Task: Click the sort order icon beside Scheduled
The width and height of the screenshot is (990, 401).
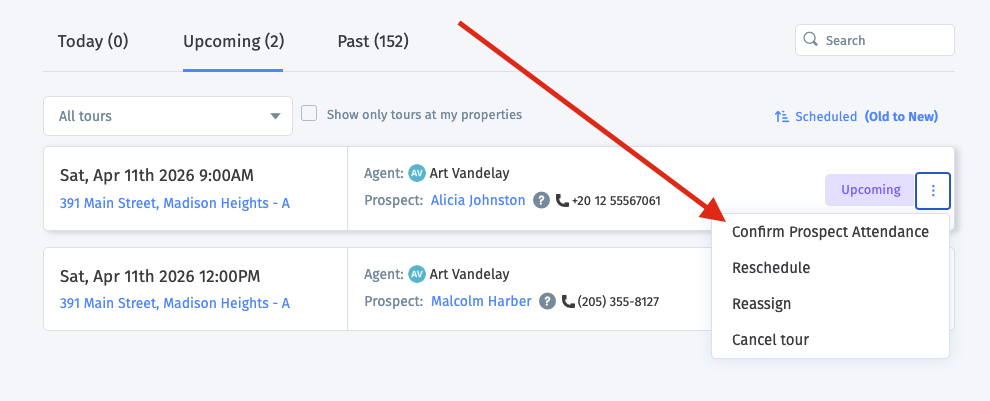Action: [x=782, y=117]
